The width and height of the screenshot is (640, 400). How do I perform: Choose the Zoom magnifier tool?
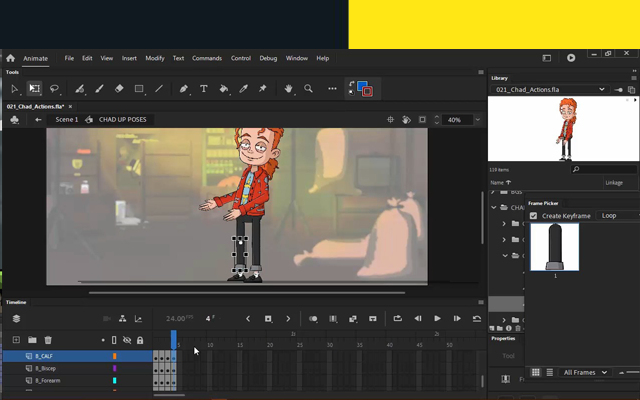tap(308, 89)
